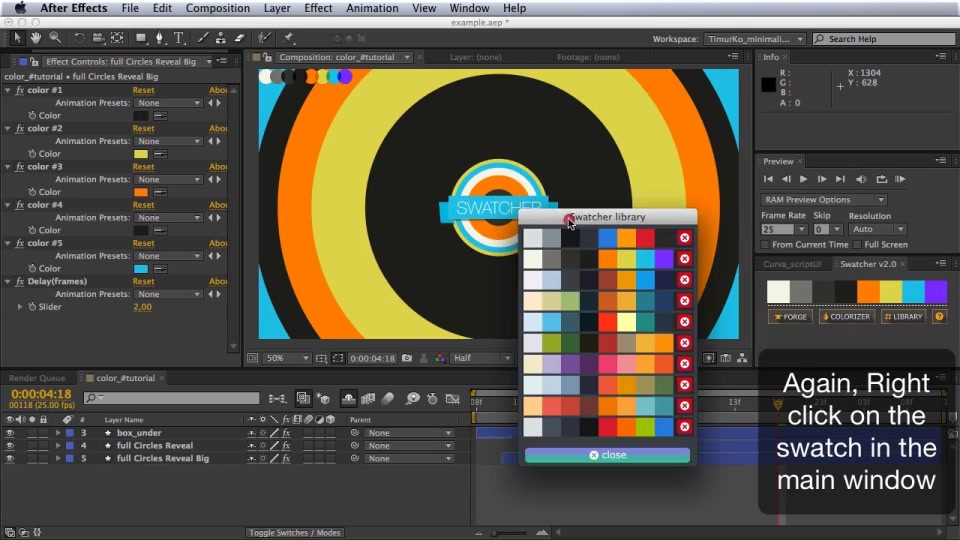Select the Clone Stamp tool

click(221, 38)
